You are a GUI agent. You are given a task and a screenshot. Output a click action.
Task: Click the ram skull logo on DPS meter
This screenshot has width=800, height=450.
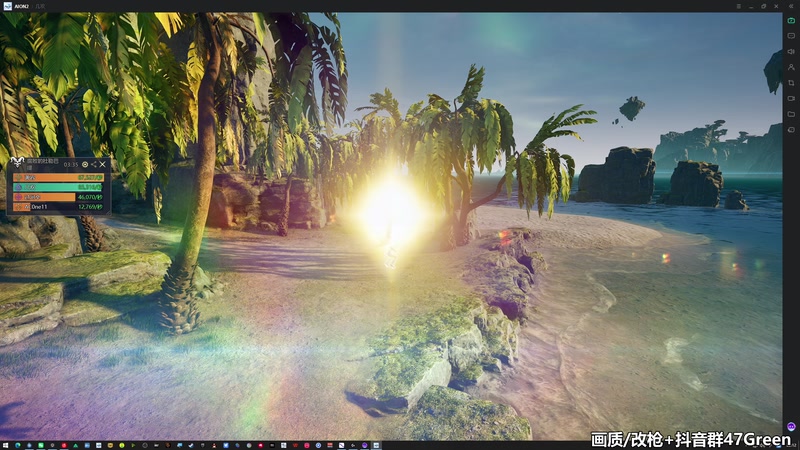(x=17, y=162)
